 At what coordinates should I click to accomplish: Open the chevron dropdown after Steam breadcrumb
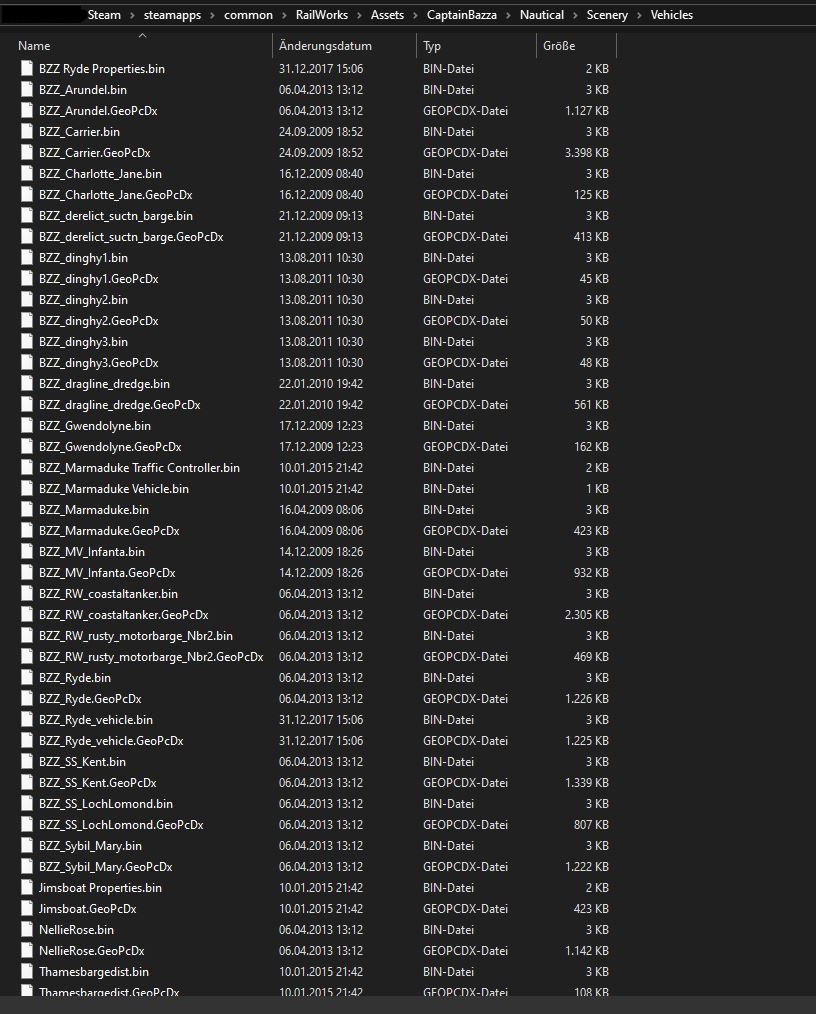point(131,15)
